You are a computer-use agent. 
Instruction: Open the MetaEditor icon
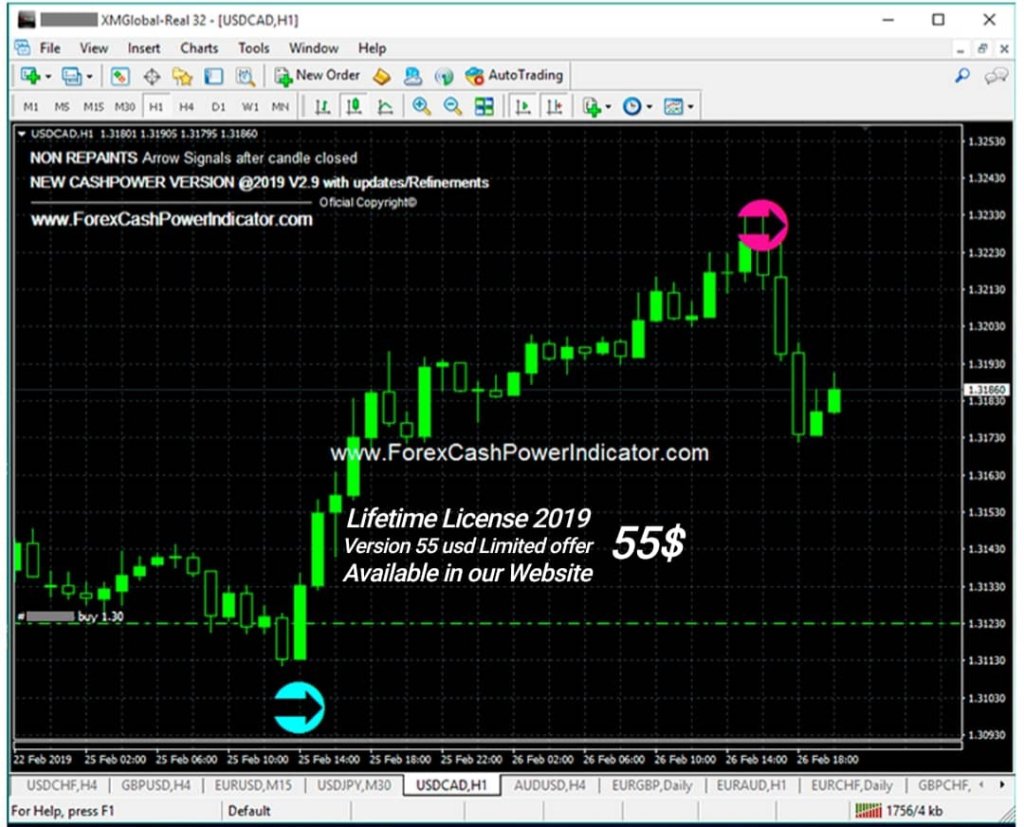[x=381, y=76]
